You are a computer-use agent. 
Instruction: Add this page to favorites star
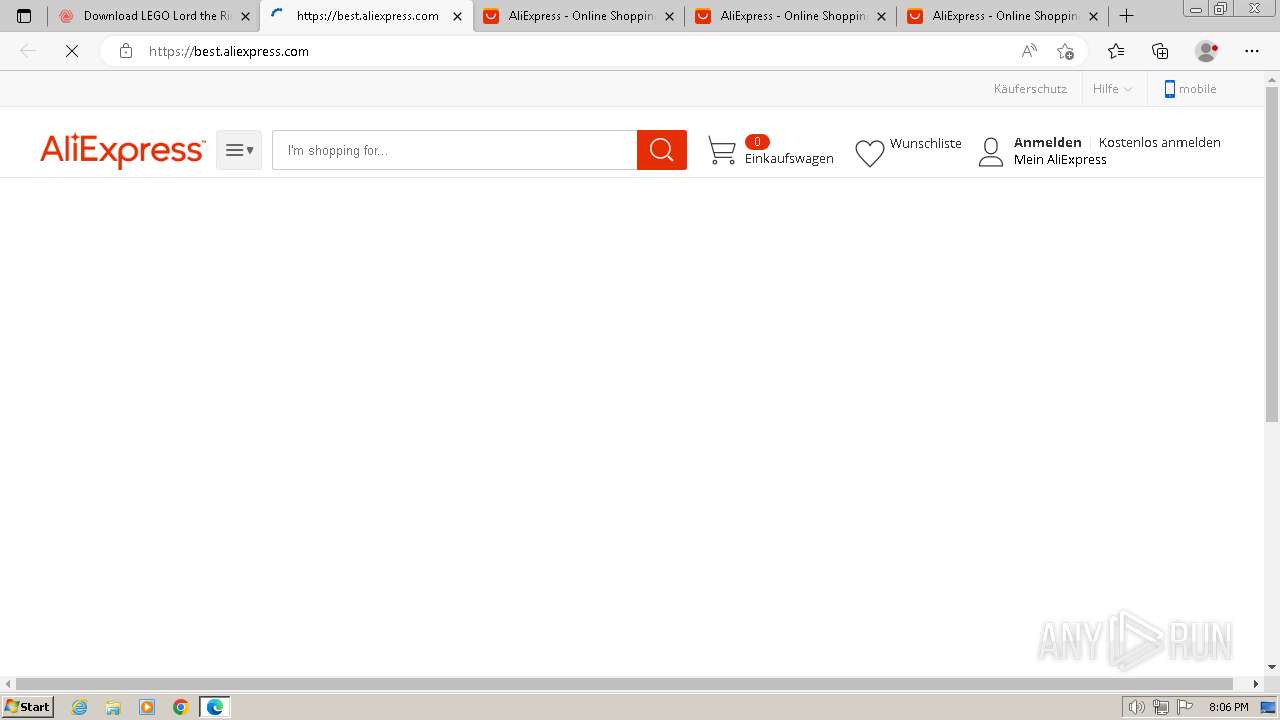click(1065, 51)
